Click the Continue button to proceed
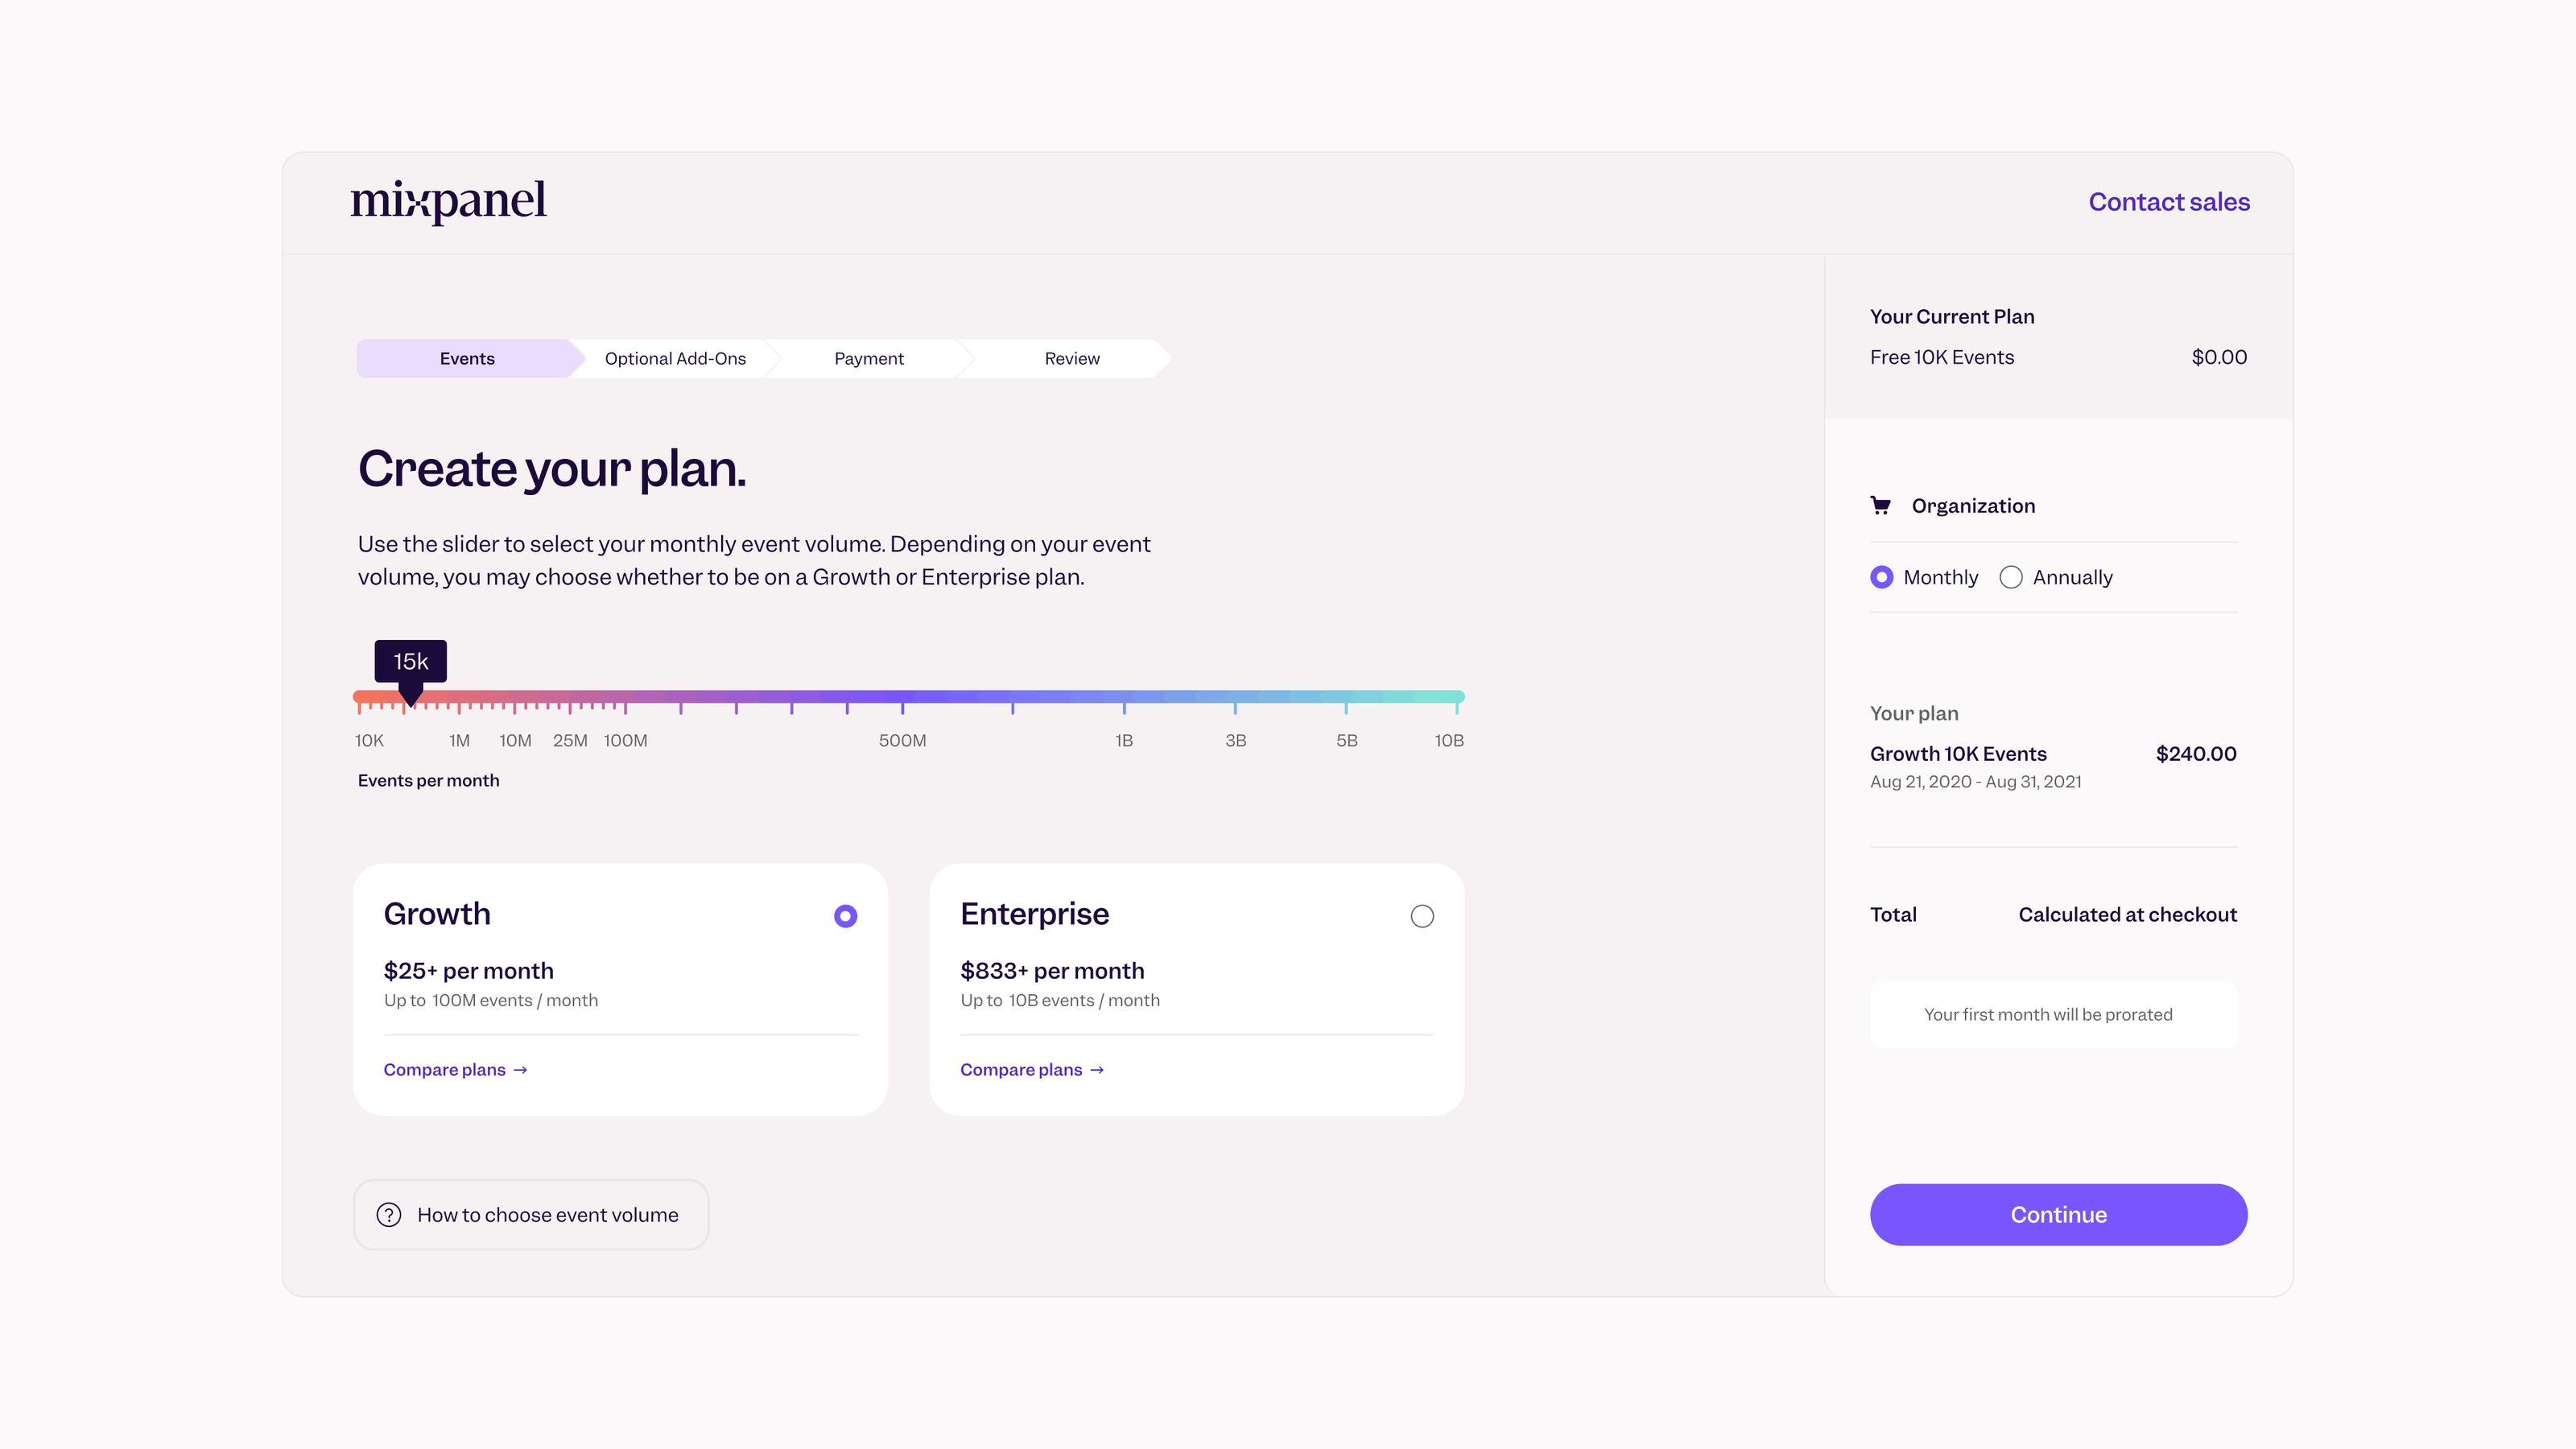The image size is (2576, 1449). point(2058,1214)
